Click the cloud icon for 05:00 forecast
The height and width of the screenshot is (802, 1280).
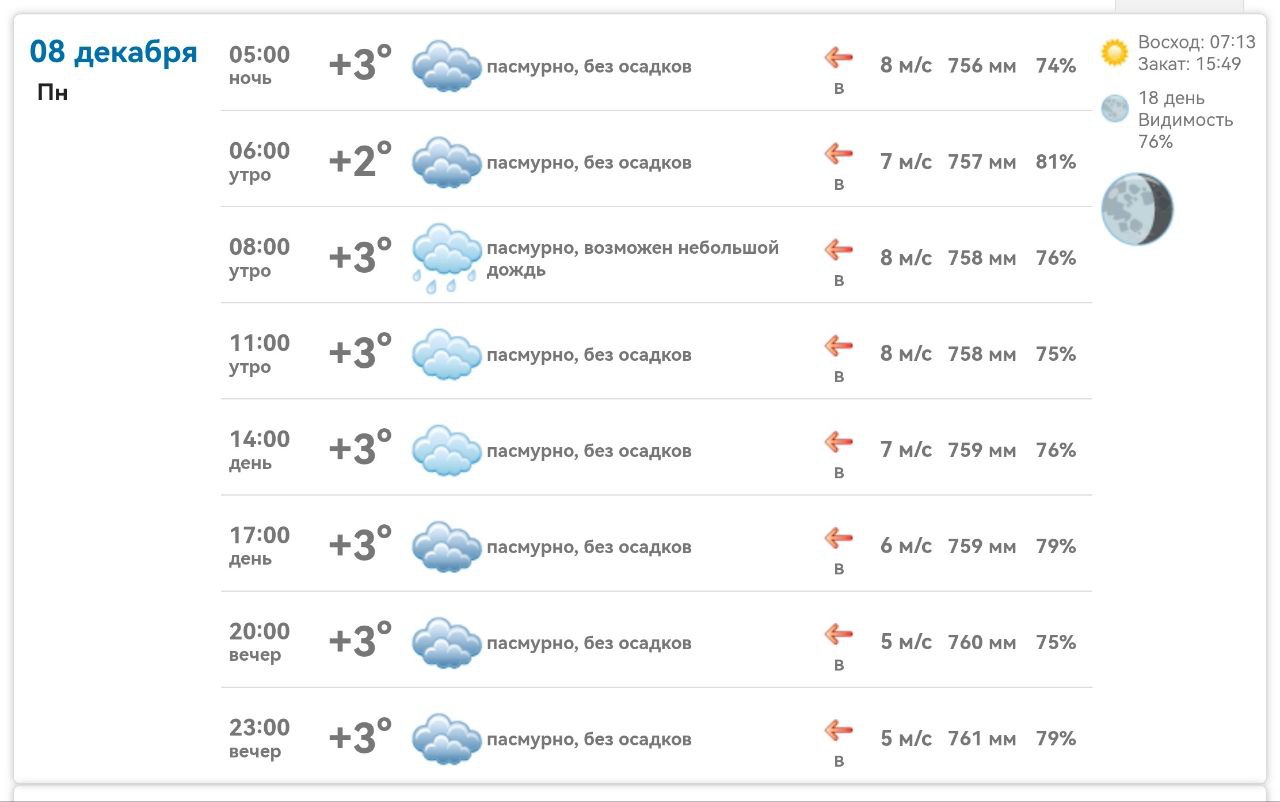pyautogui.click(x=446, y=66)
